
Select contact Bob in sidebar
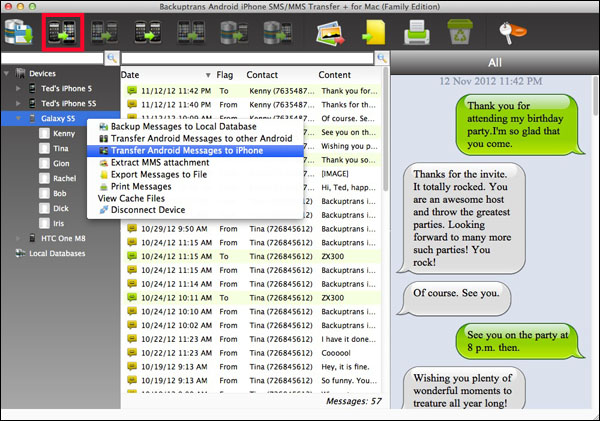coord(60,193)
